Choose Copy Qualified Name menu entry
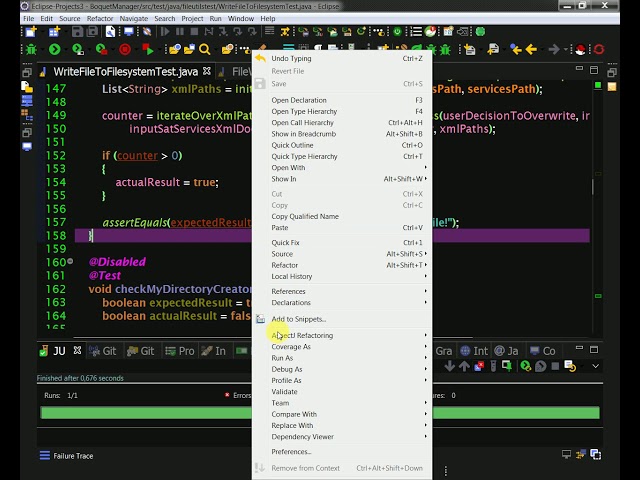640x480 pixels. point(342,216)
